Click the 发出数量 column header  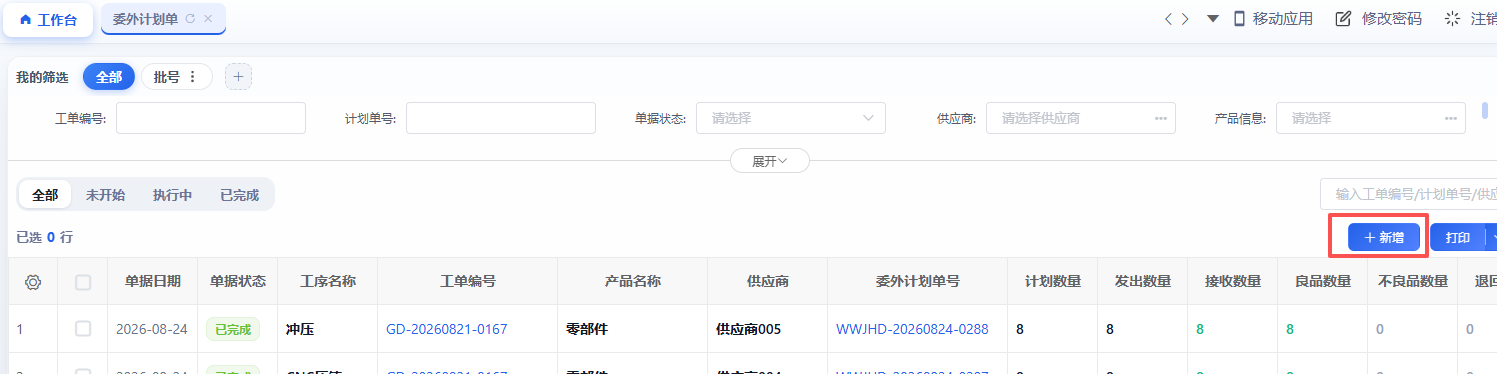point(1143,282)
